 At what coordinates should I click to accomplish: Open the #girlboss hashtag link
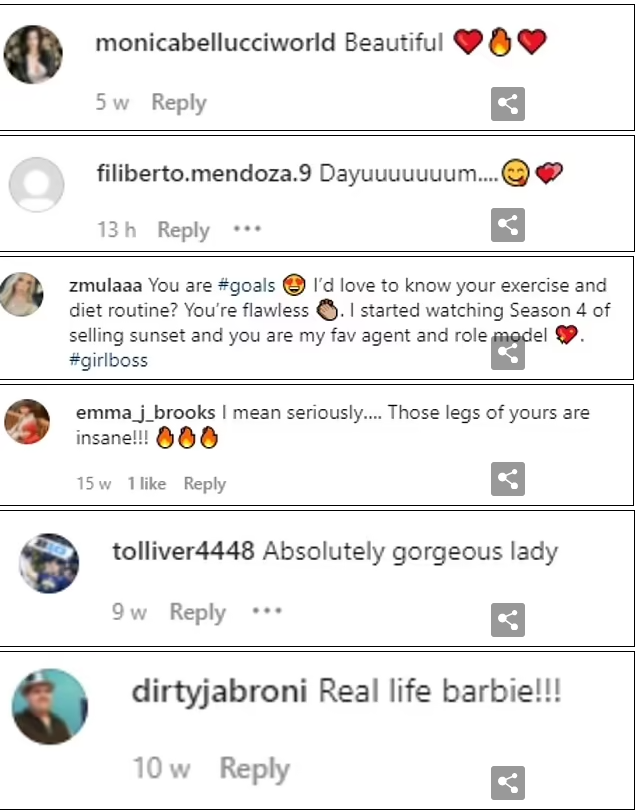[x=109, y=361]
